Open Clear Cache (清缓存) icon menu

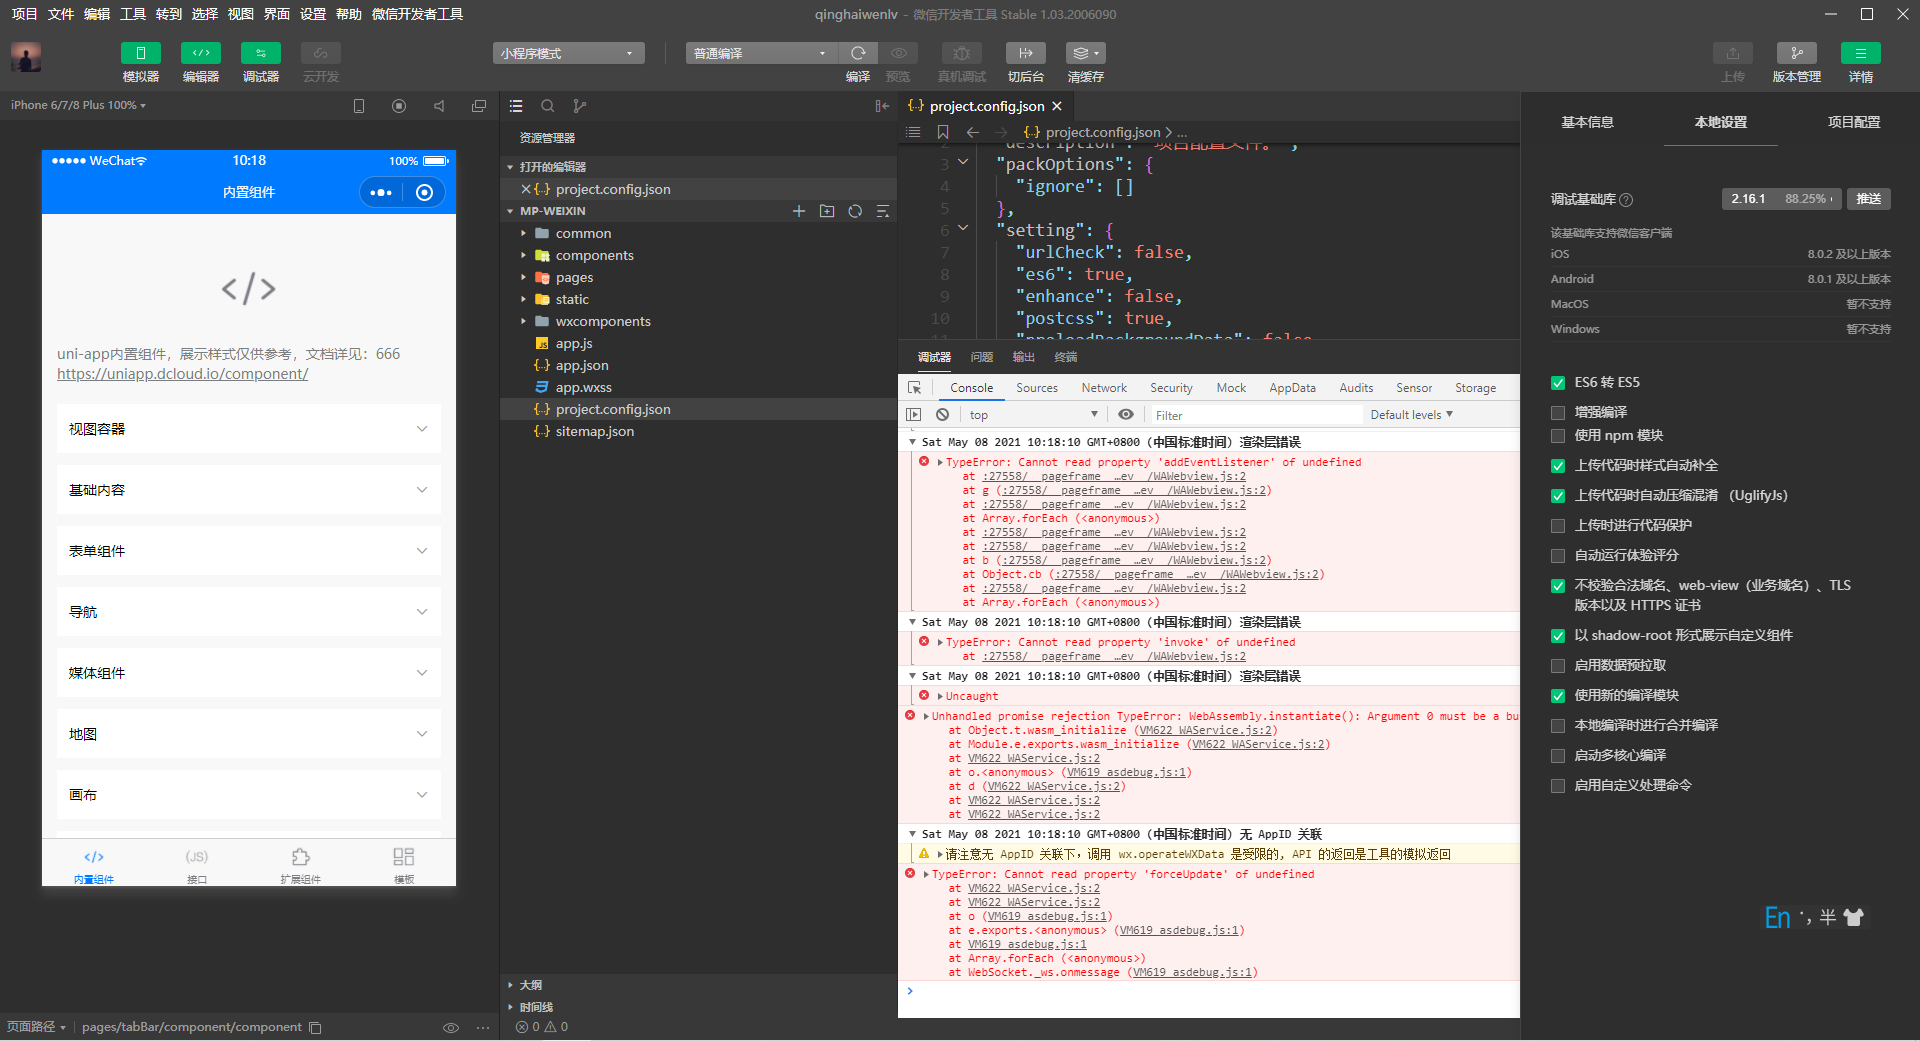coord(1085,53)
